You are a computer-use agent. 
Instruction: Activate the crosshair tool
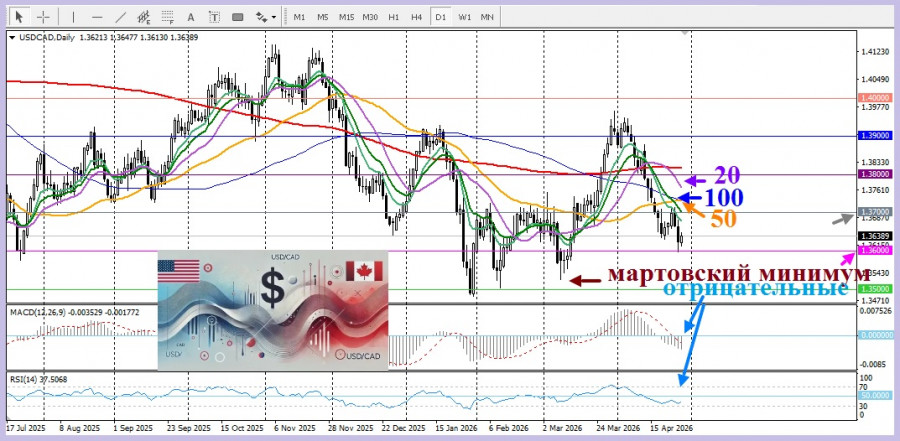coord(45,17)
